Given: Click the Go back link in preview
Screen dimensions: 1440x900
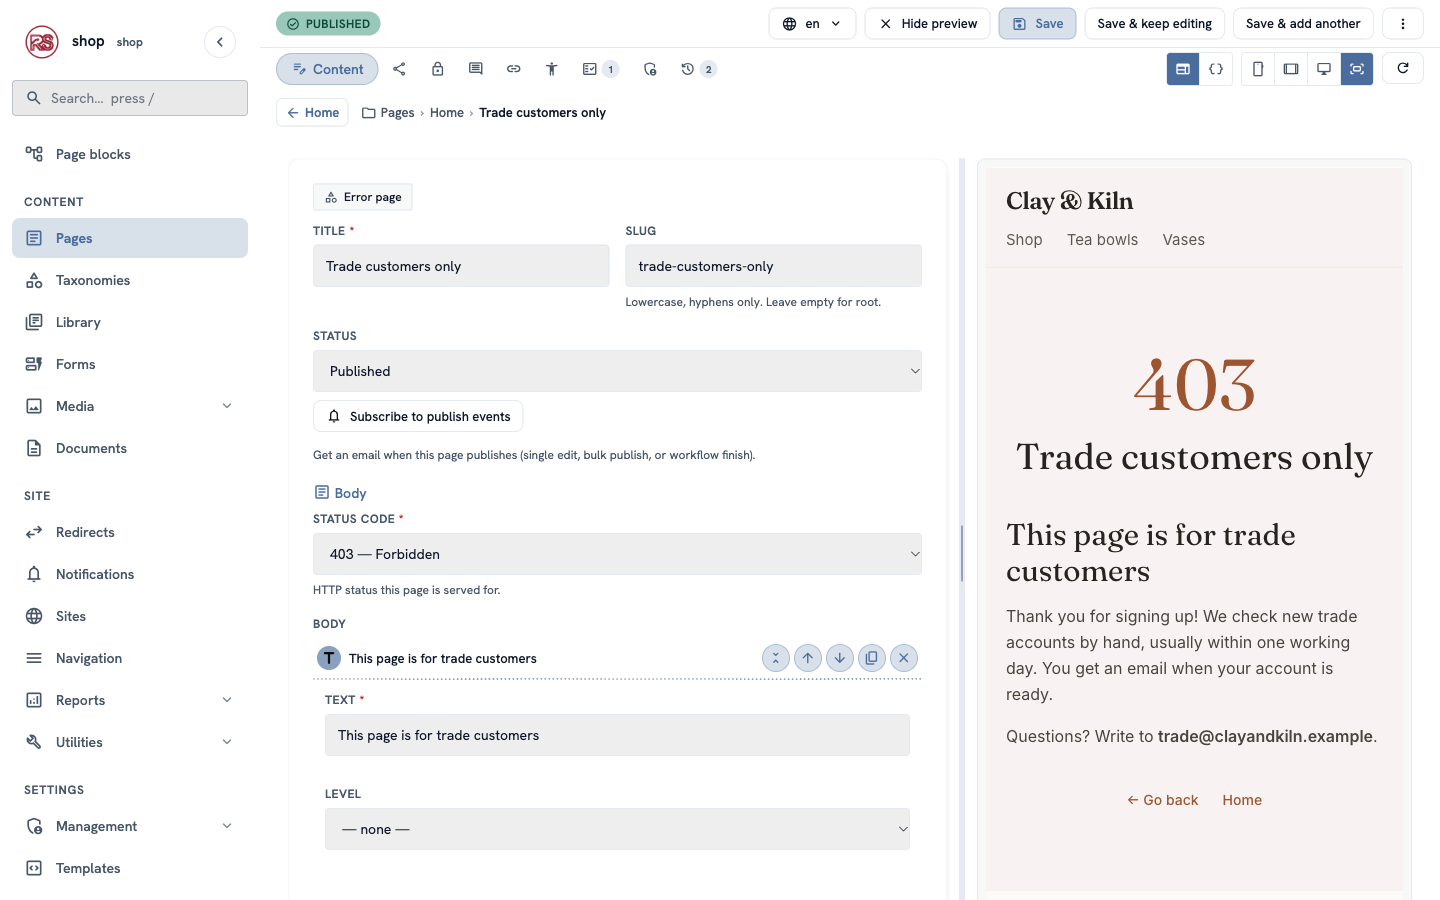Looking at the screenshot, I should [1162, 800].
